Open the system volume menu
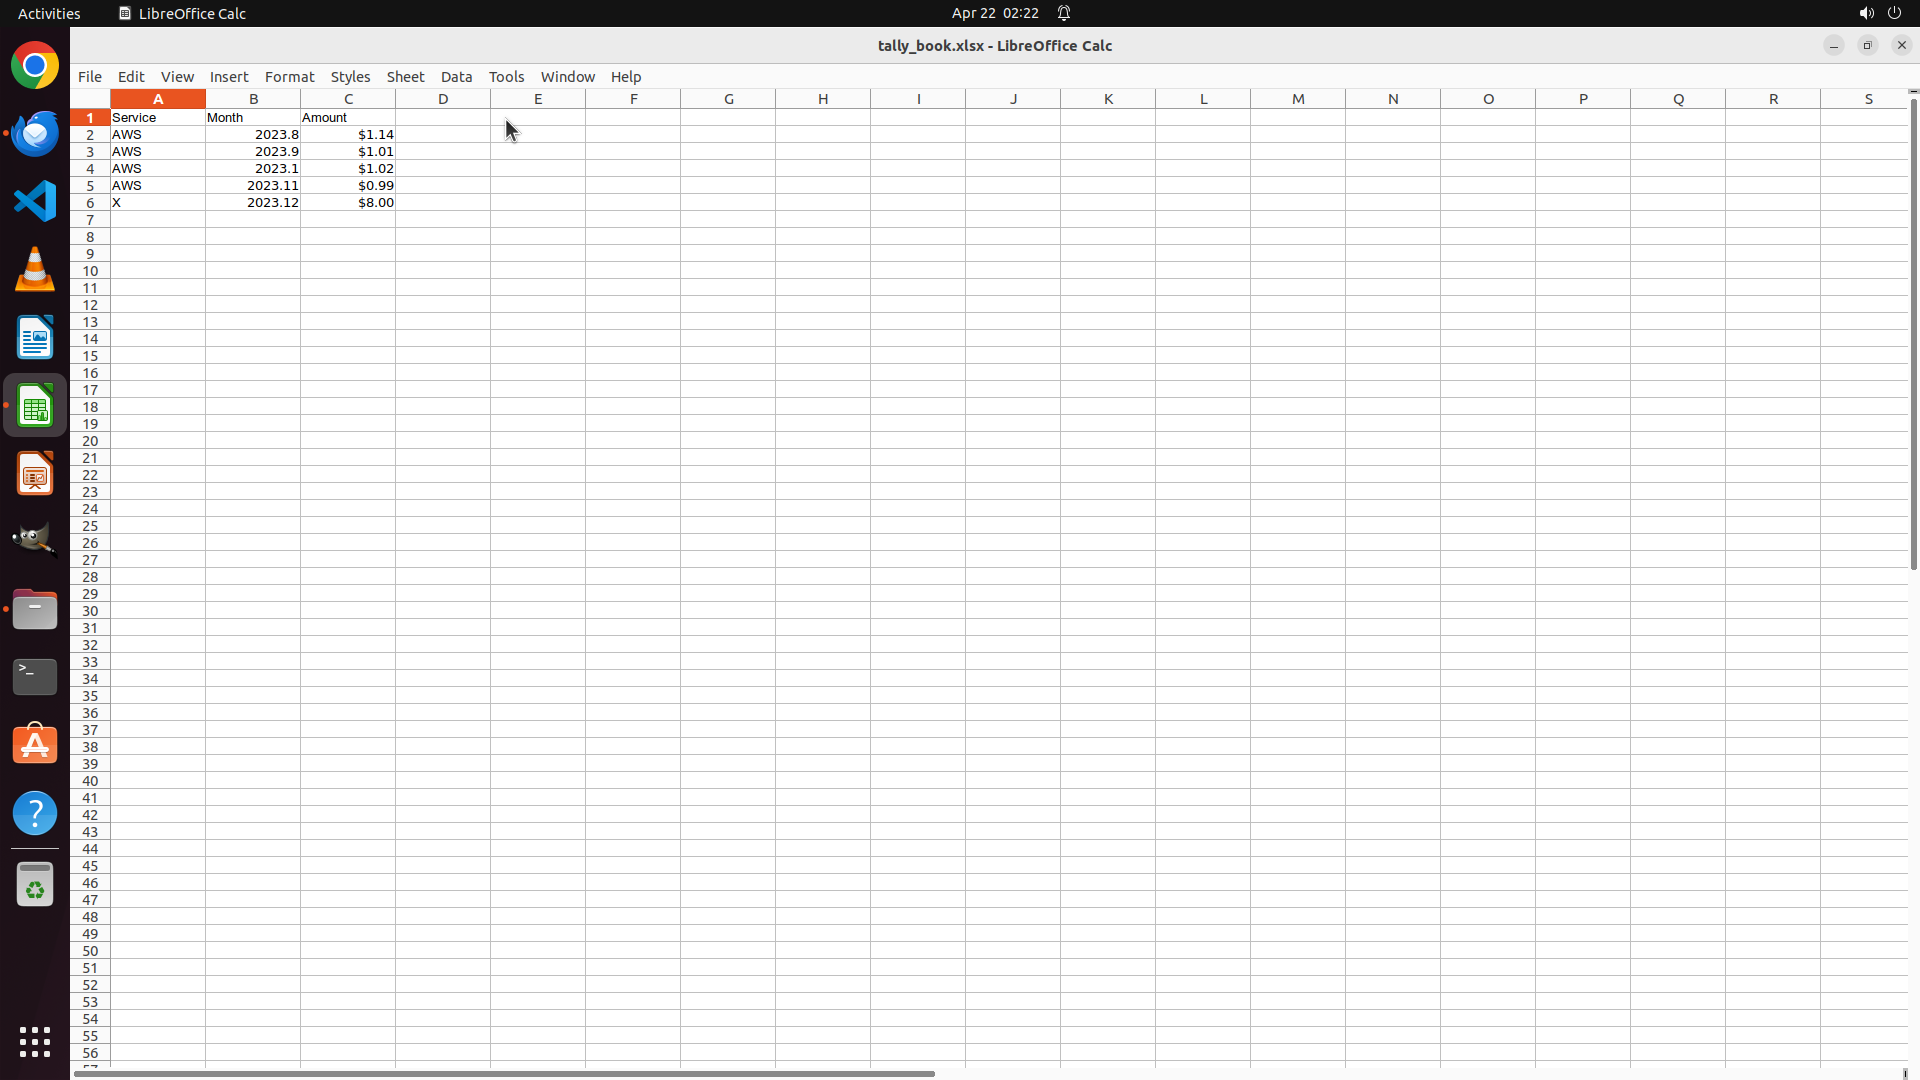Image resolution: width=1920 pixels, height=1080 pixels. (x=1866, y=13)
